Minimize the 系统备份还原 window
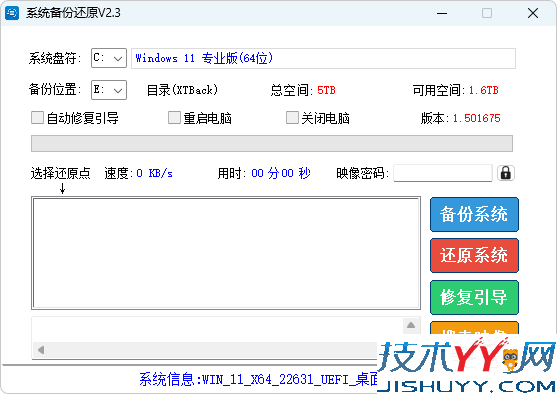Viewport: 557px width, 394px height. tap(442, 13)
